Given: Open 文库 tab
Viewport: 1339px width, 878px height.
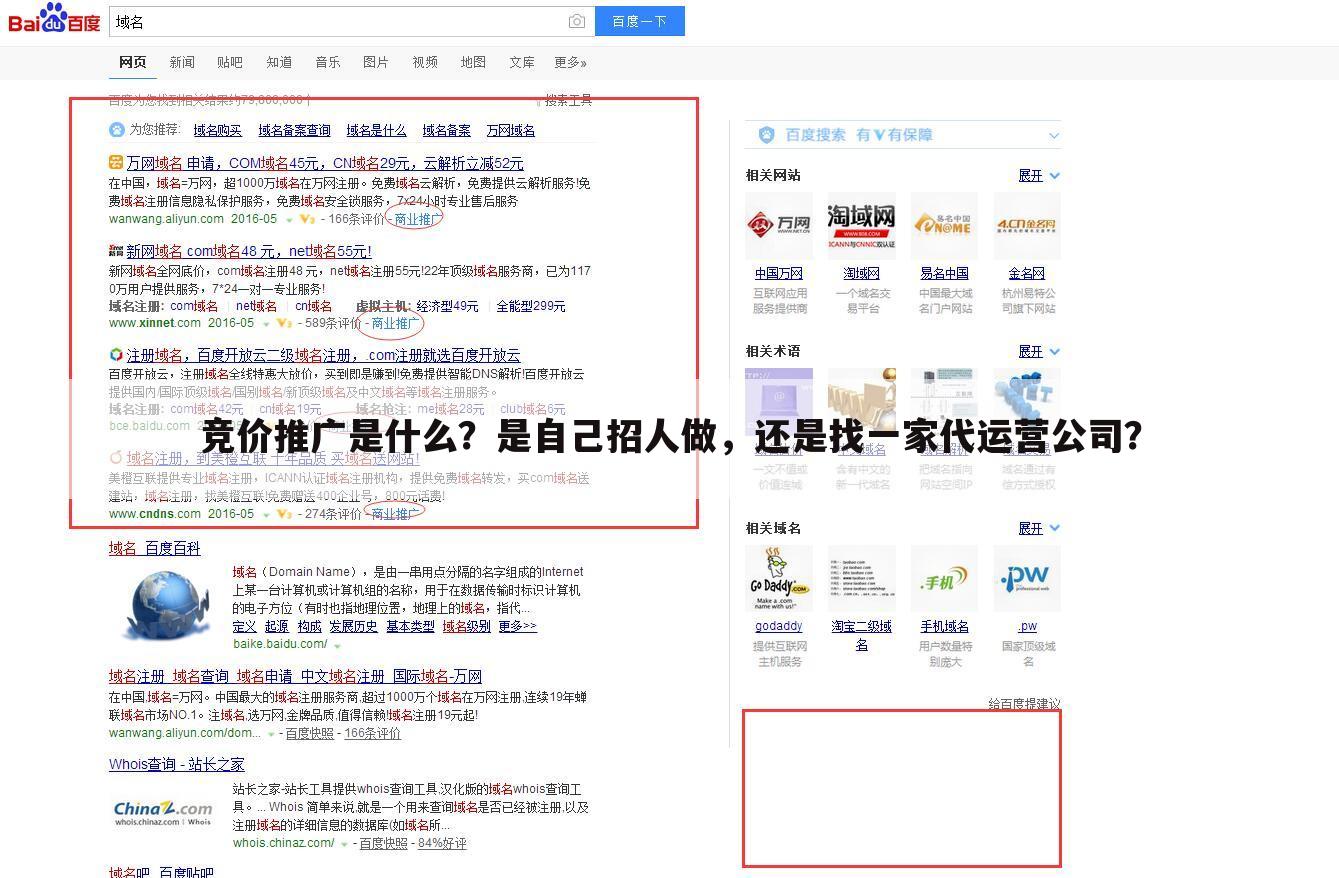Looking at the screenshot, I should click(522, 62).
